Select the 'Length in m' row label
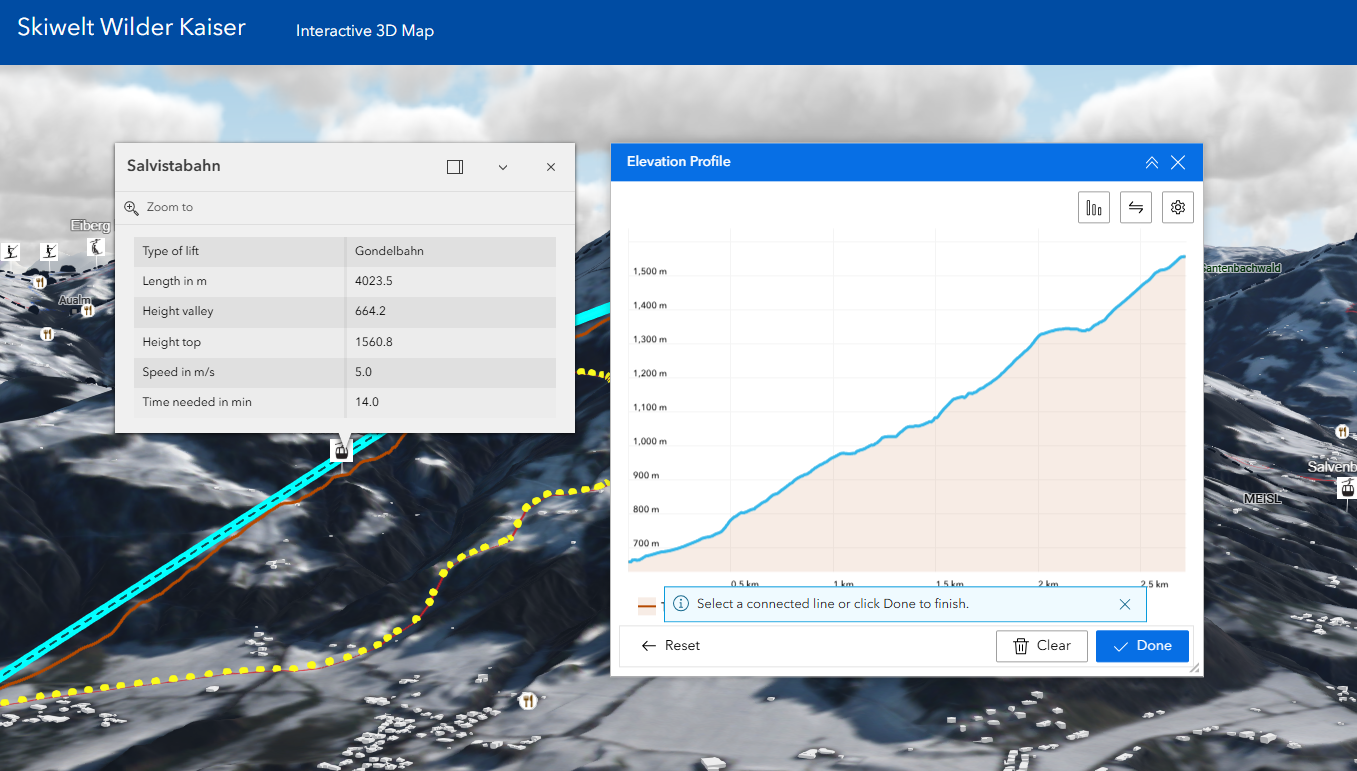The width and height of the screenshot is (1357, 771). [175, 281]
